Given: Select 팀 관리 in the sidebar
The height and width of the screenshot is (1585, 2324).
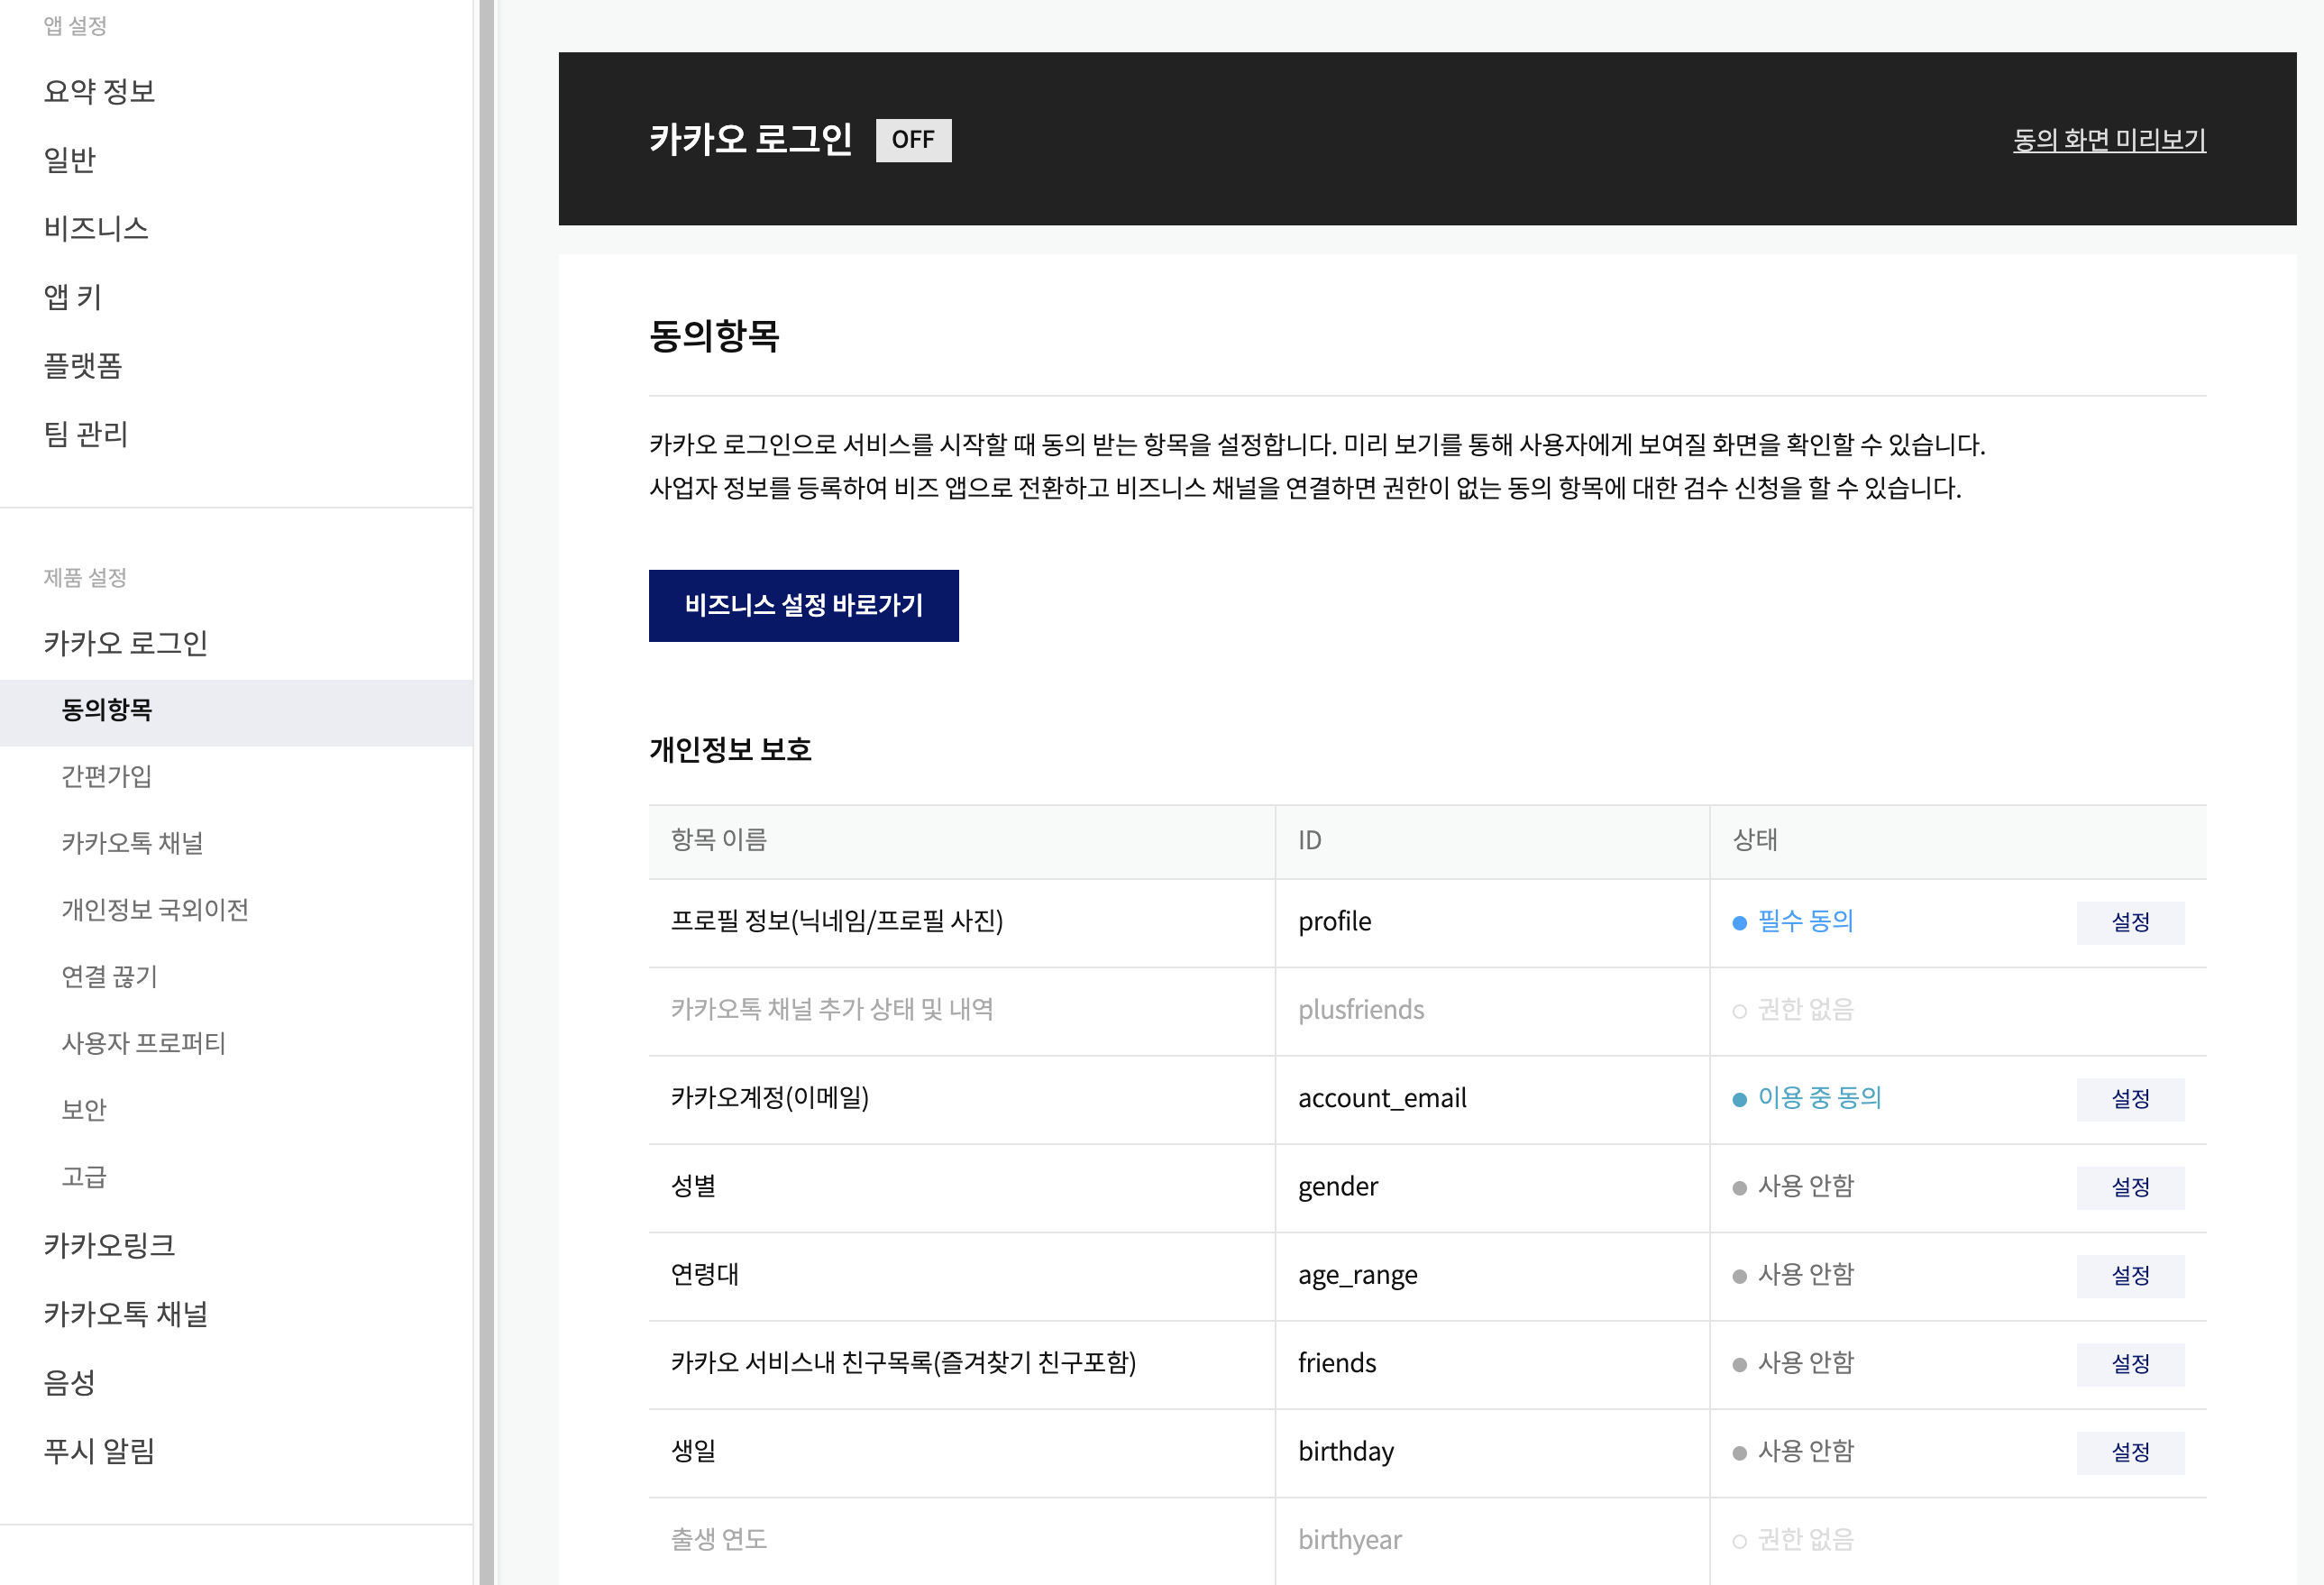Looking at the screenshot, I should coord(85,434).
